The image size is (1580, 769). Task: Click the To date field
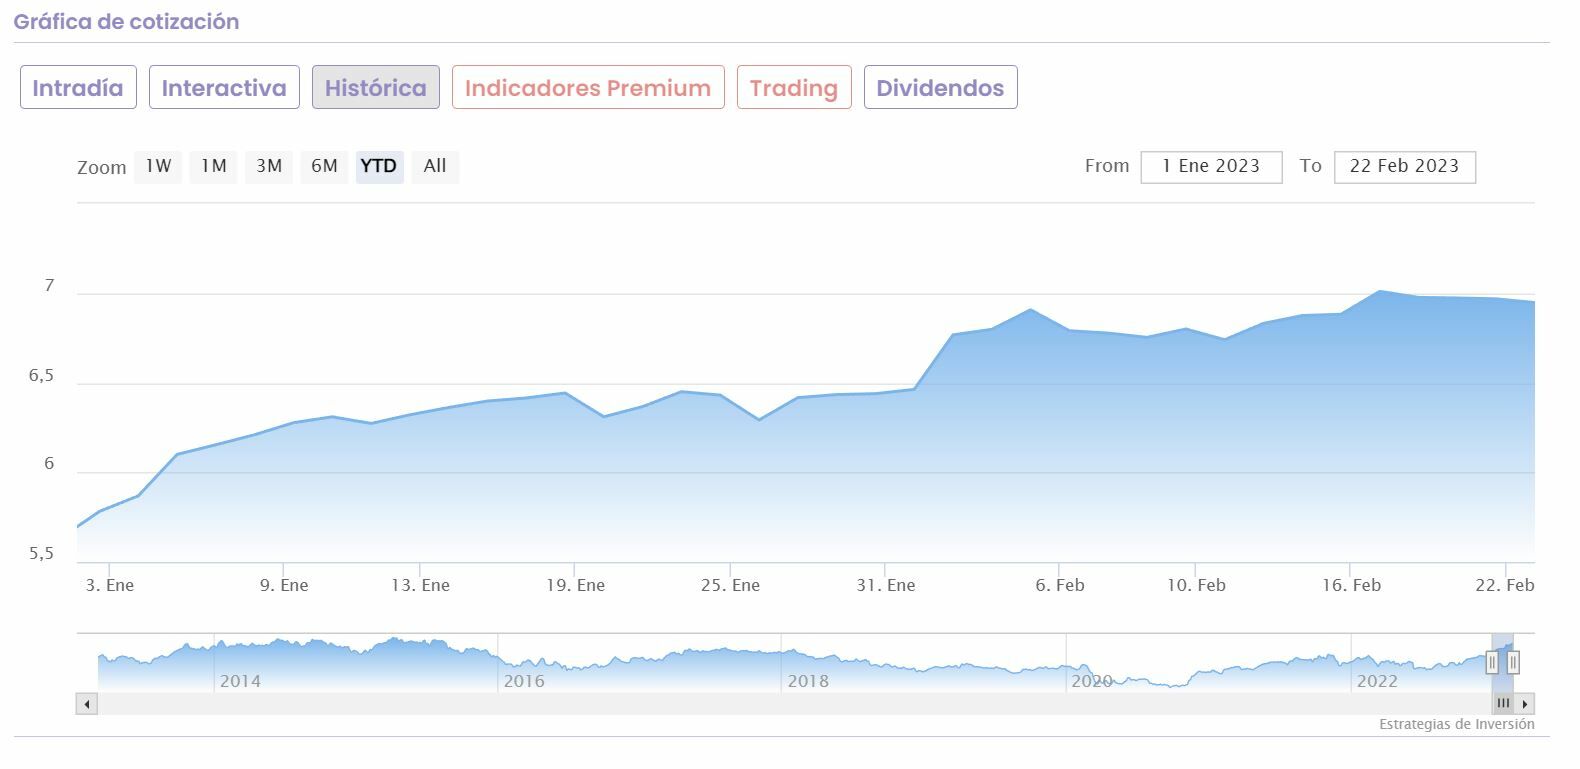pos(1404,167)
